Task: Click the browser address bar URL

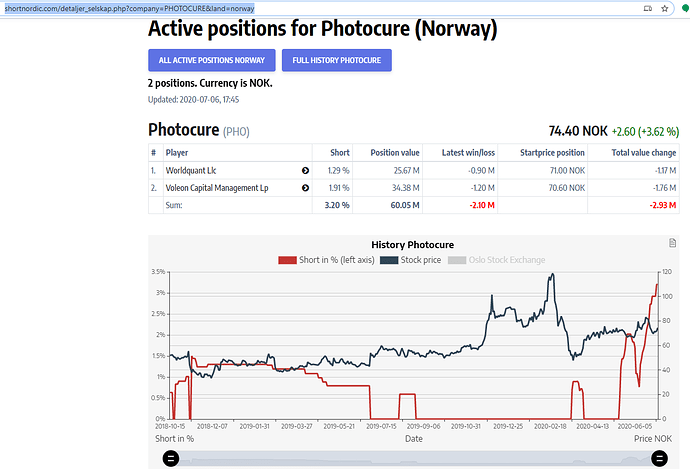Action: click(x=129, y=8)
